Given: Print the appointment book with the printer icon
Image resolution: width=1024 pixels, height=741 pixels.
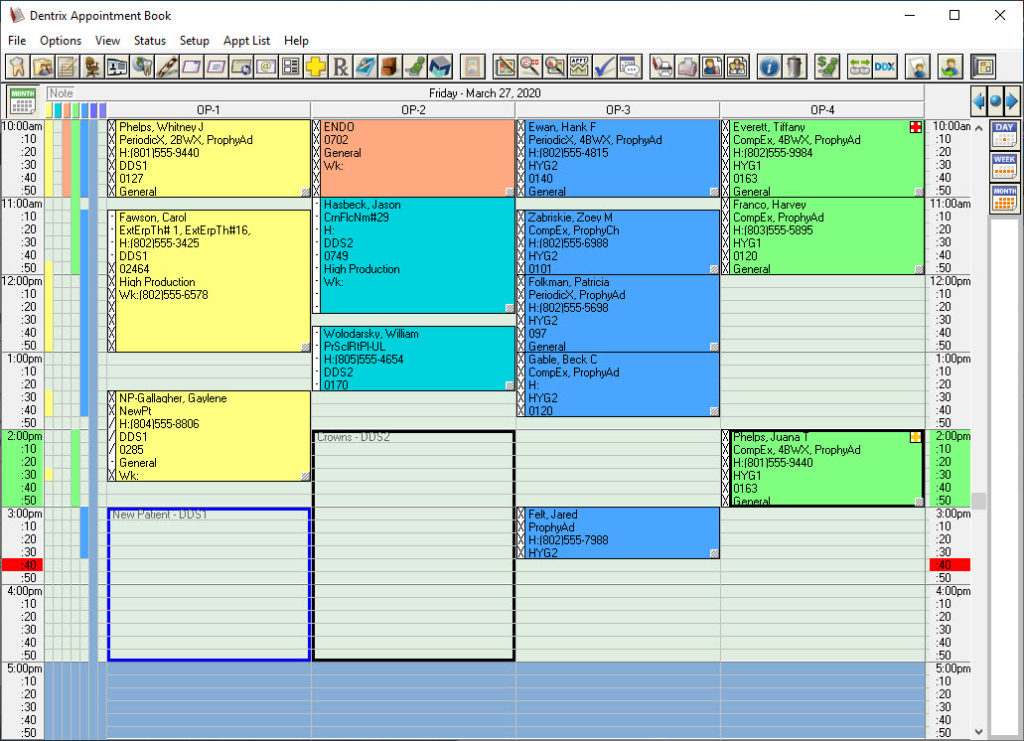Looking at the screenshot, I should tap(688, 66).
